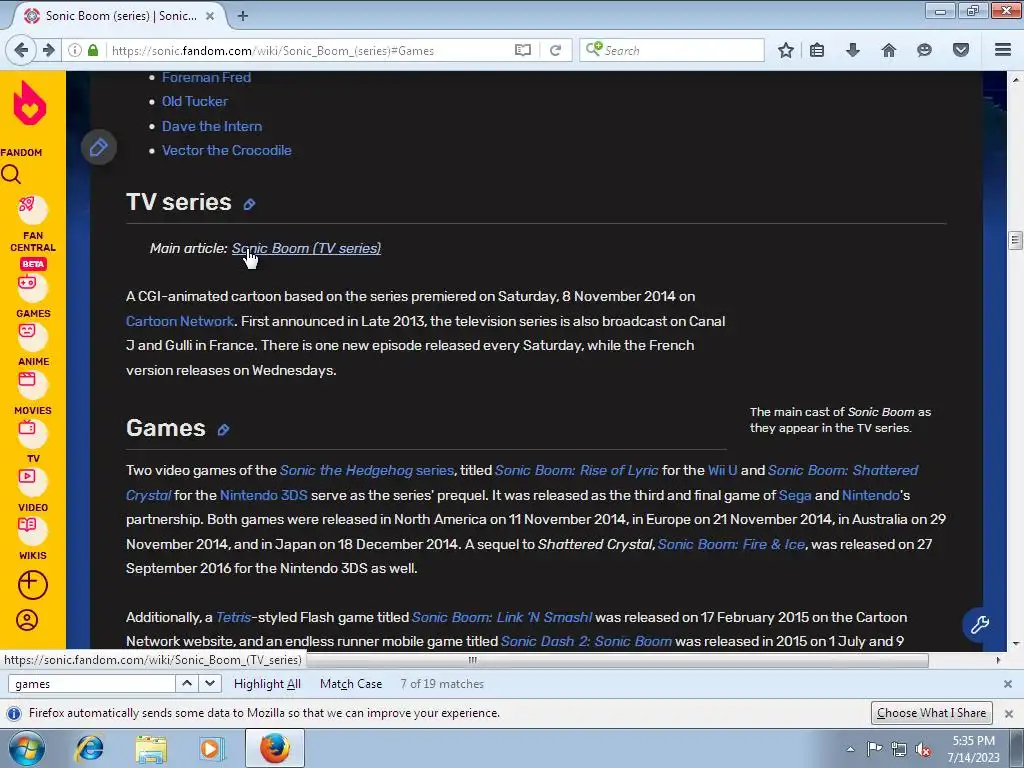This screenshot has height=768, width=1024.
Task: Open Movies category in Fandom sidebar
Action: (33, 392)
